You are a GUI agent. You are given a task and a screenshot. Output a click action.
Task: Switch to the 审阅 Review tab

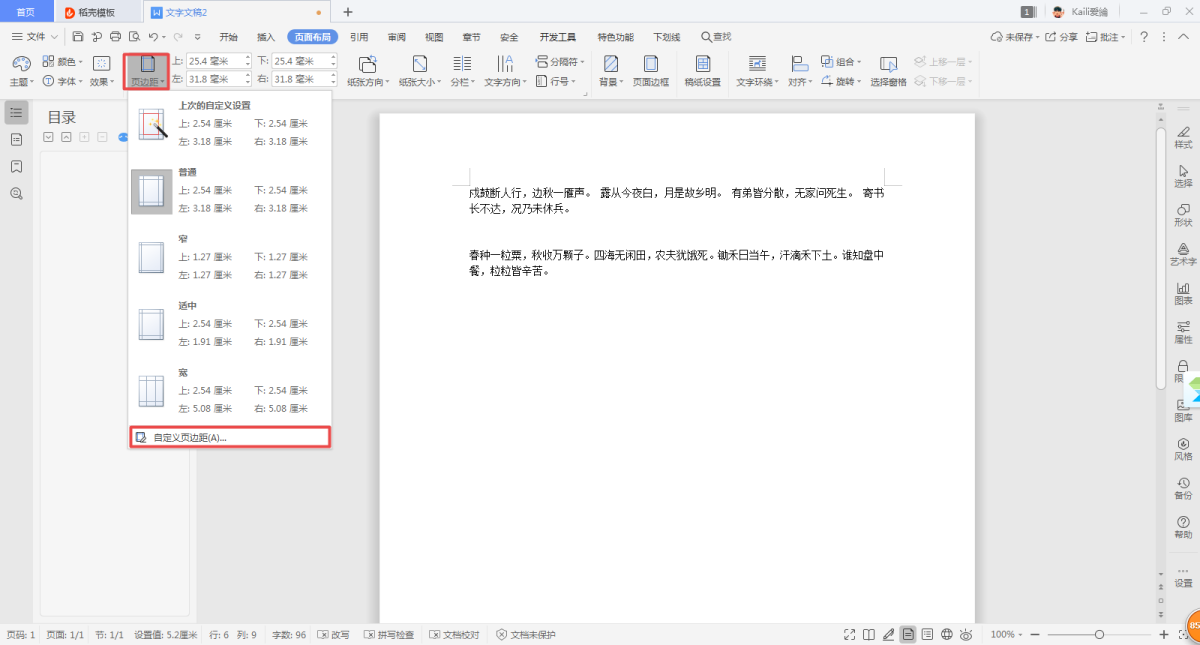(x=396, y=37)
